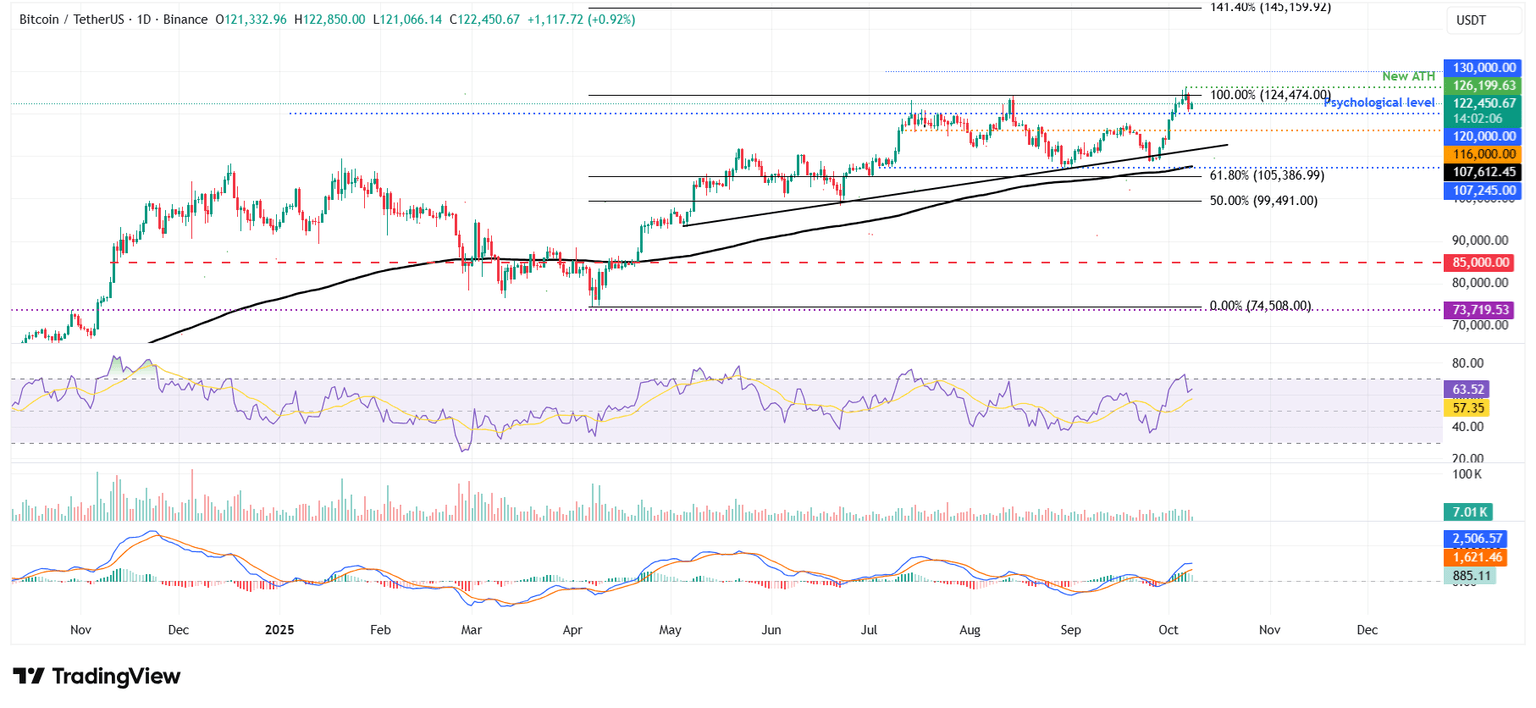Click the 116,000.00 orange price badge

tap(1483, 154)
